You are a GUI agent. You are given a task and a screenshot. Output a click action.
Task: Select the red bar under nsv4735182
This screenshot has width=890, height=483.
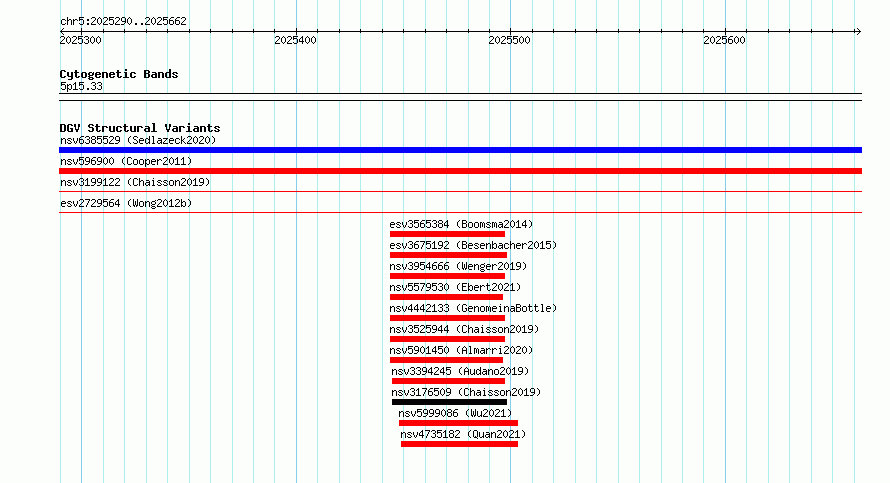click(459, 444)
